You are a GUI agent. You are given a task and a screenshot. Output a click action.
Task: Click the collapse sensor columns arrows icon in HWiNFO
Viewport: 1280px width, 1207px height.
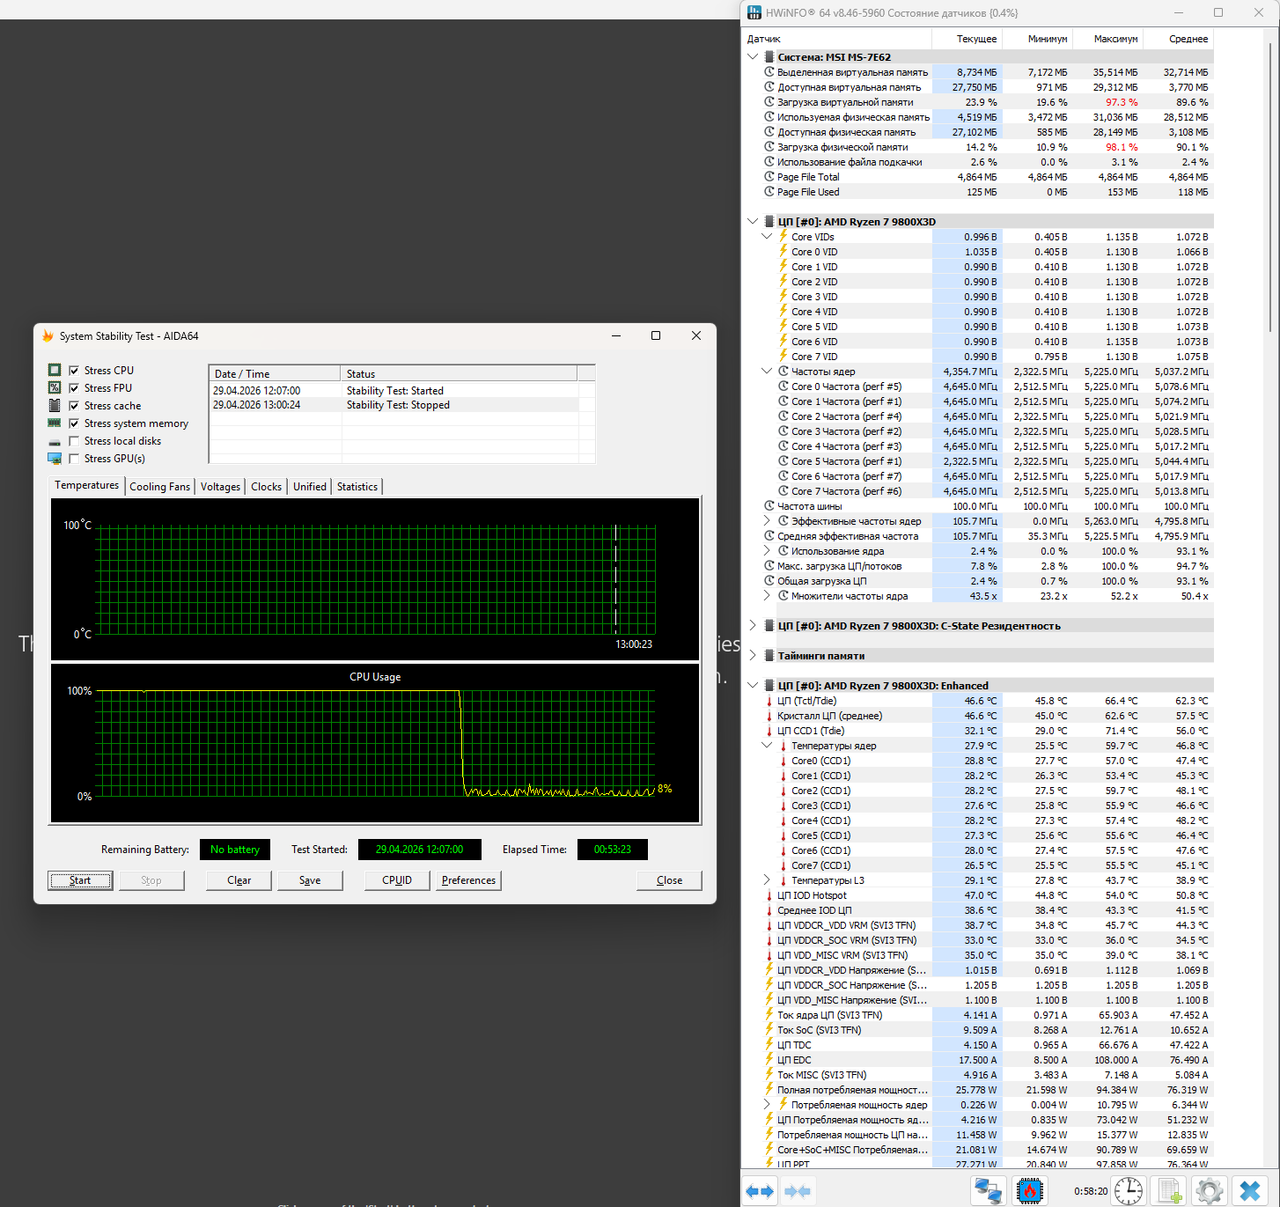[797, 1191]
